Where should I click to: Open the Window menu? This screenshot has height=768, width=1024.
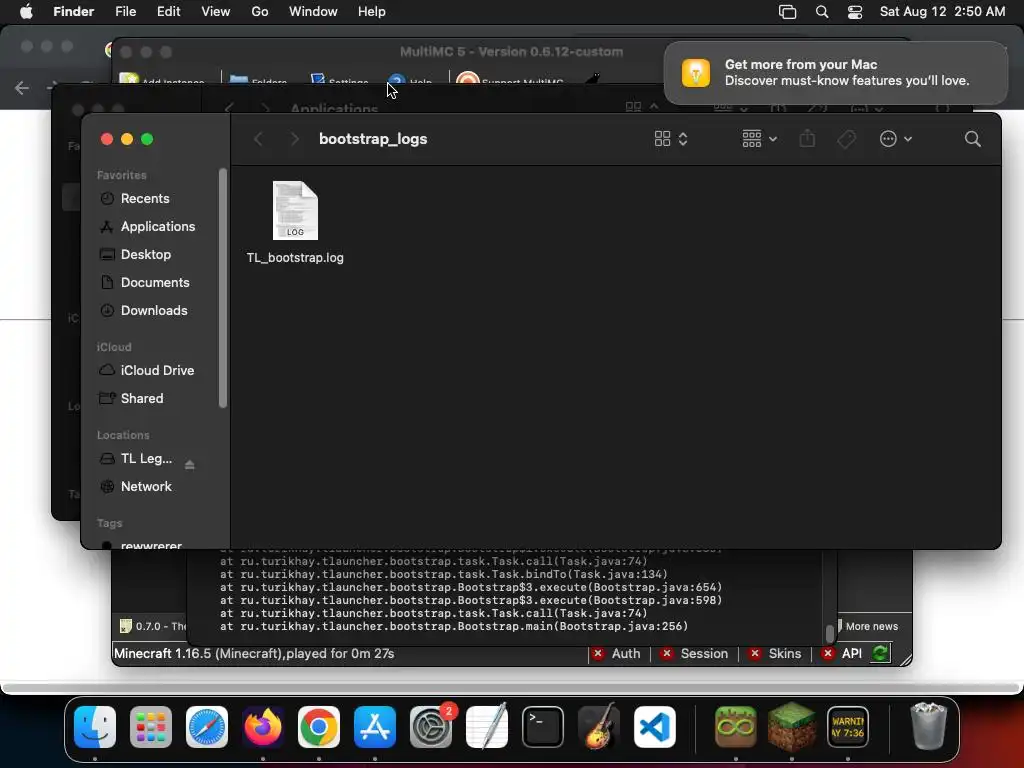[313, 12]
